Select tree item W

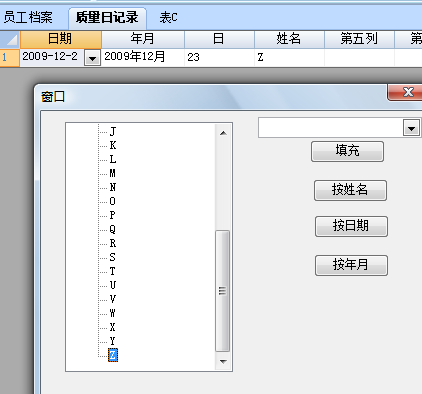[x=113, y=313]
